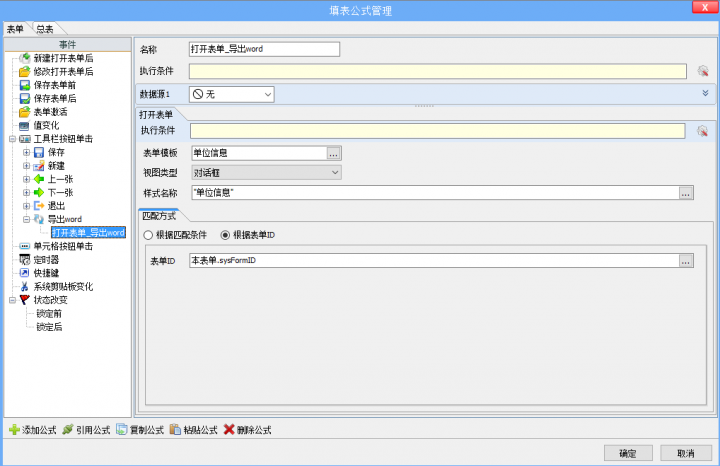720x466 pixels.
Task: Click the 取消 button
Action: point(686,453)
